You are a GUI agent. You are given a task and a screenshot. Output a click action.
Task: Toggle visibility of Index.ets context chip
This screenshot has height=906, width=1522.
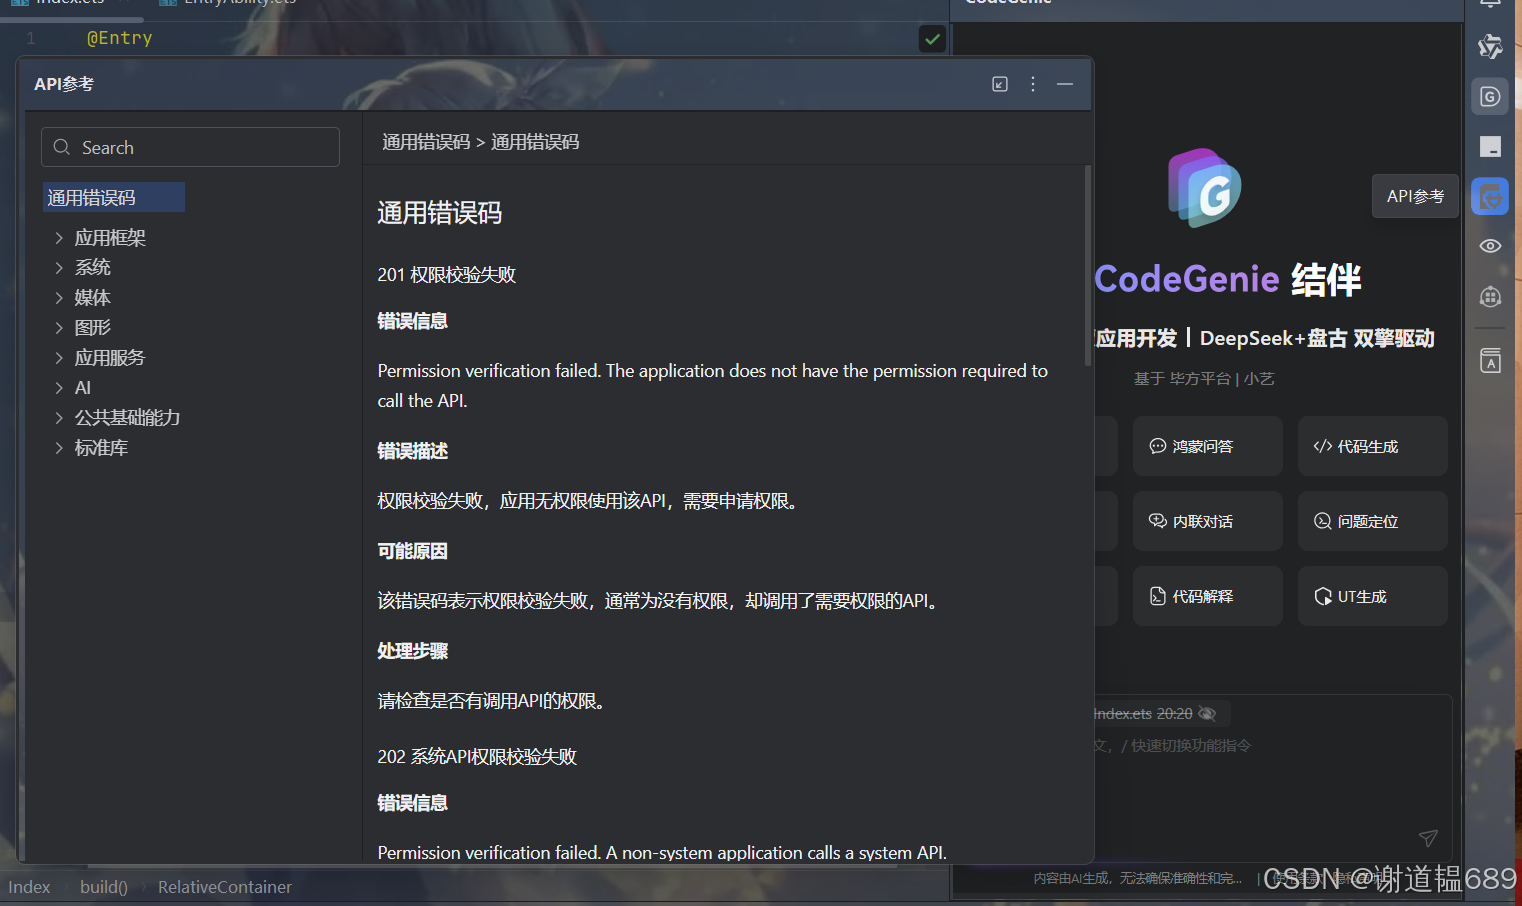(1207, 714)
